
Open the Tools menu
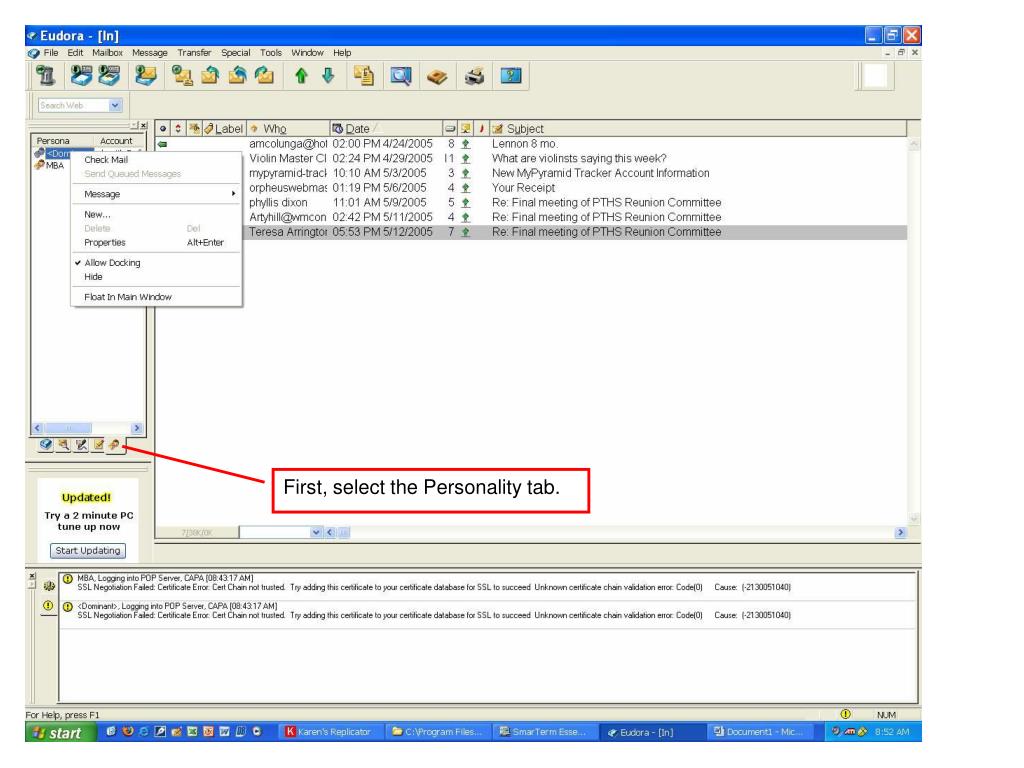click(x=270, y=53)
